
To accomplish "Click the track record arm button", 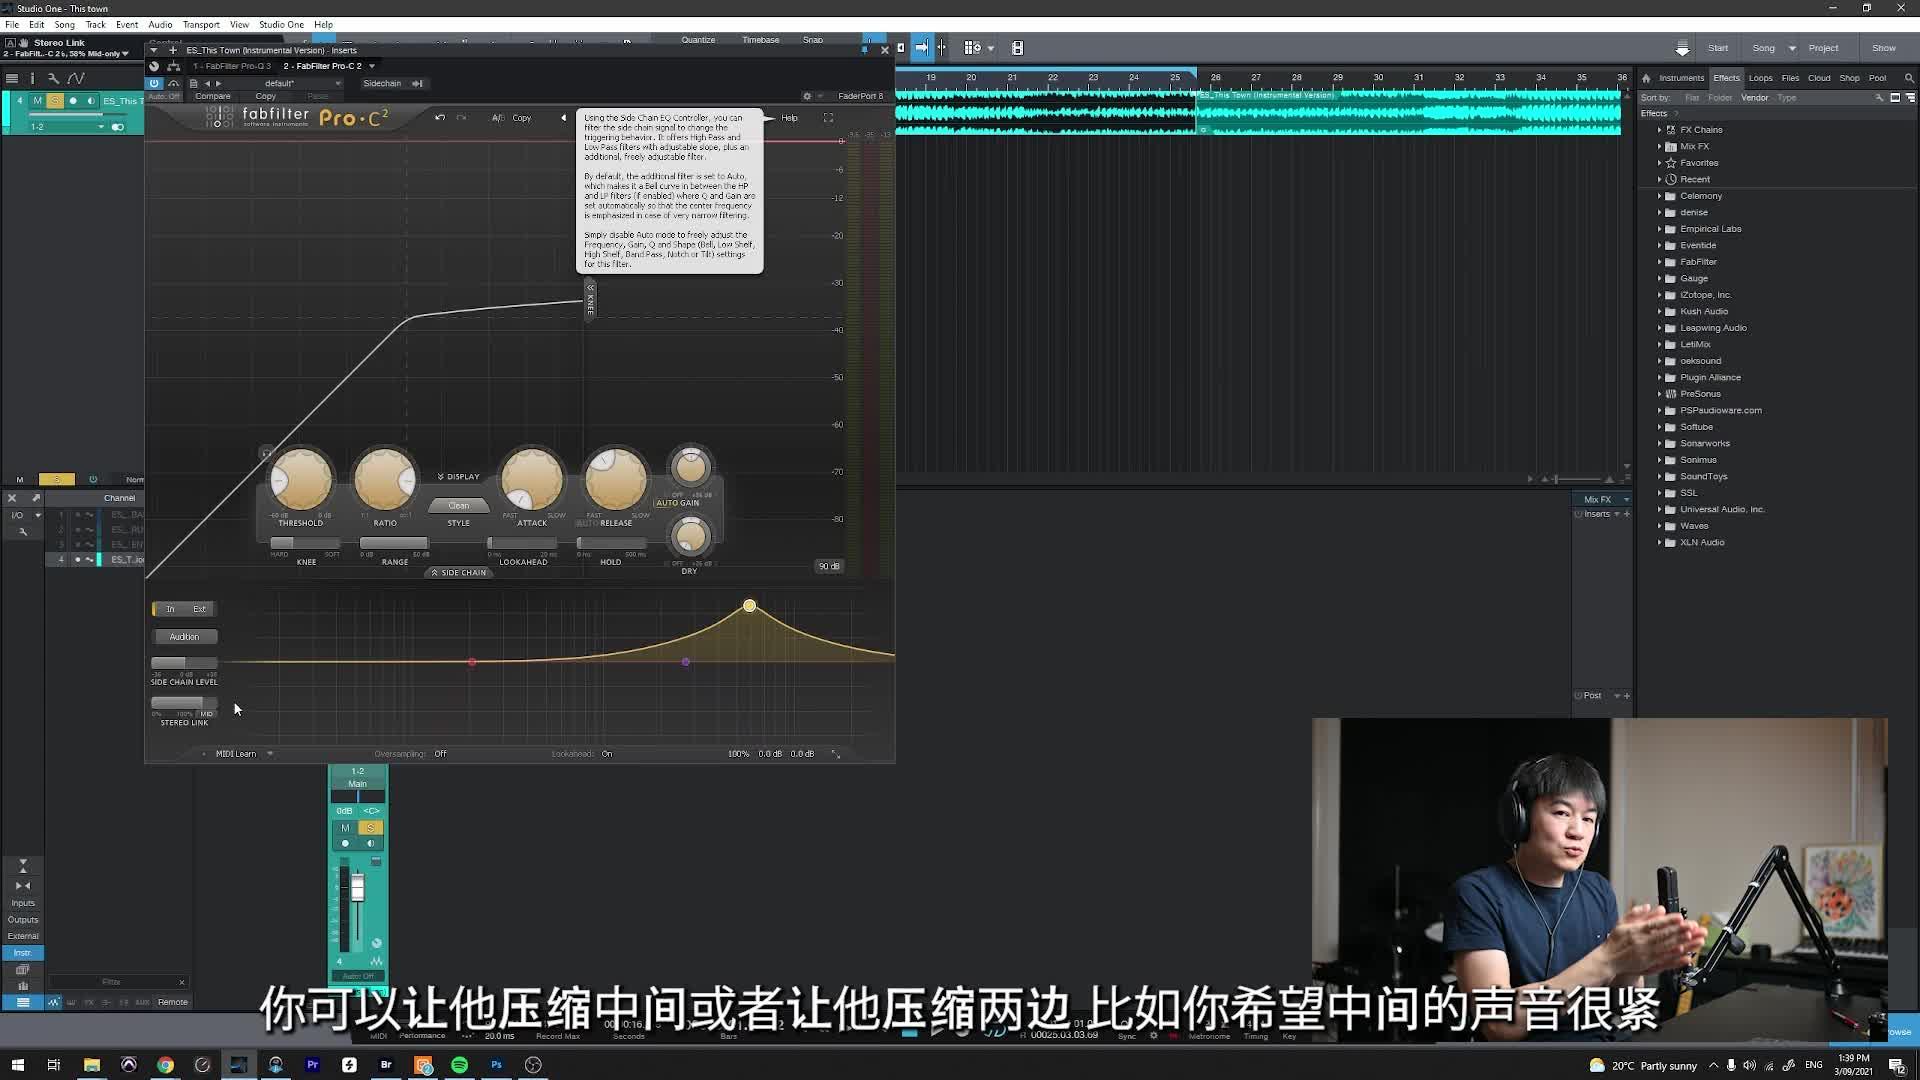I will click(x=73, y=100).
